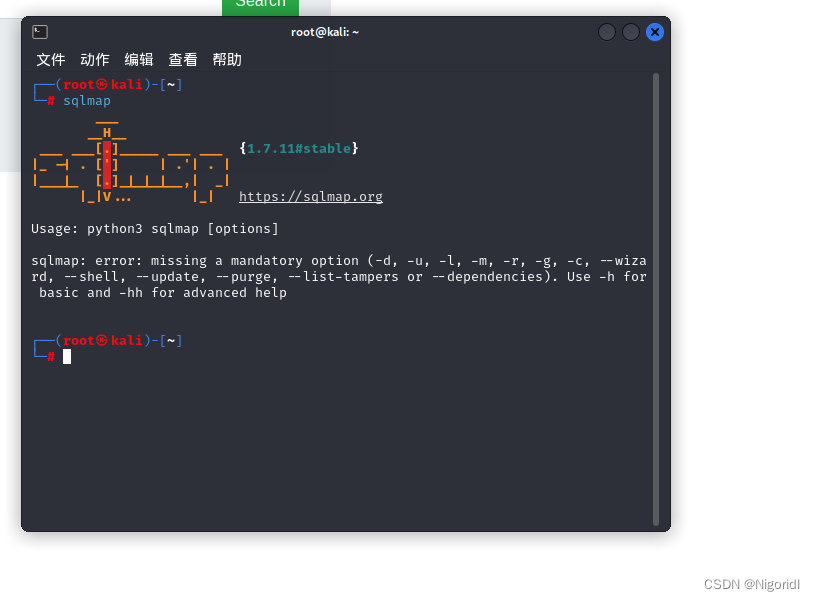Click the version string 1.7.11#stable
The width and height of the screenshot is (815, 601).
coord(299,149)
